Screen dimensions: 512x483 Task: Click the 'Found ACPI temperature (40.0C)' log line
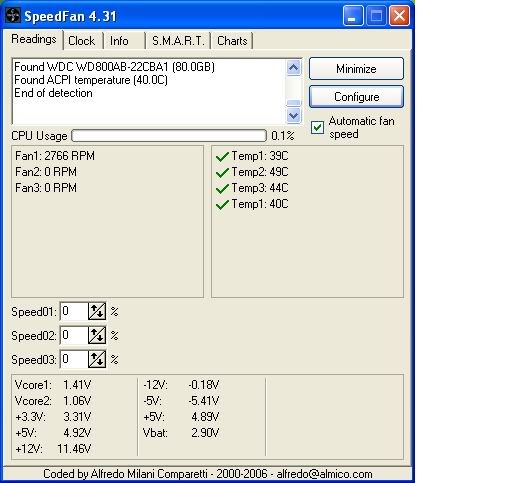coord(91,80)
